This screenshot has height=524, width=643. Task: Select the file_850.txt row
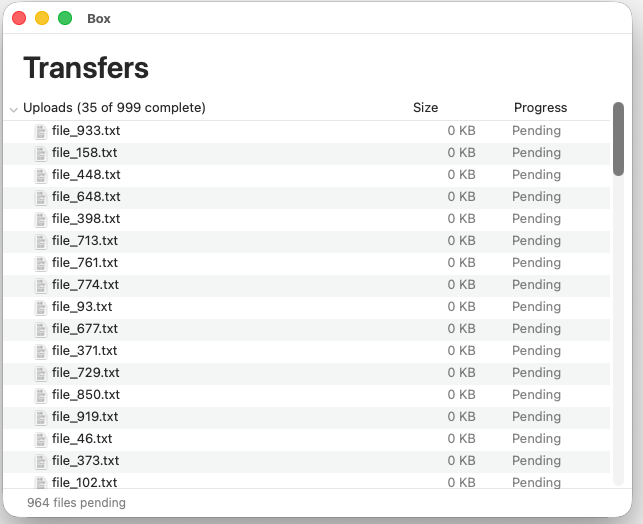tap(307, 395)
